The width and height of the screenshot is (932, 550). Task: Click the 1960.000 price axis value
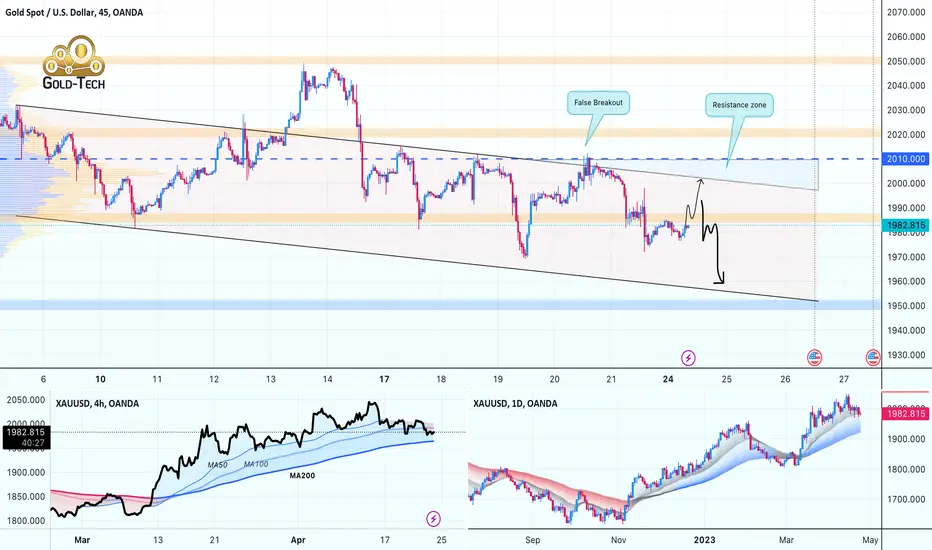(x=906, y=281)
